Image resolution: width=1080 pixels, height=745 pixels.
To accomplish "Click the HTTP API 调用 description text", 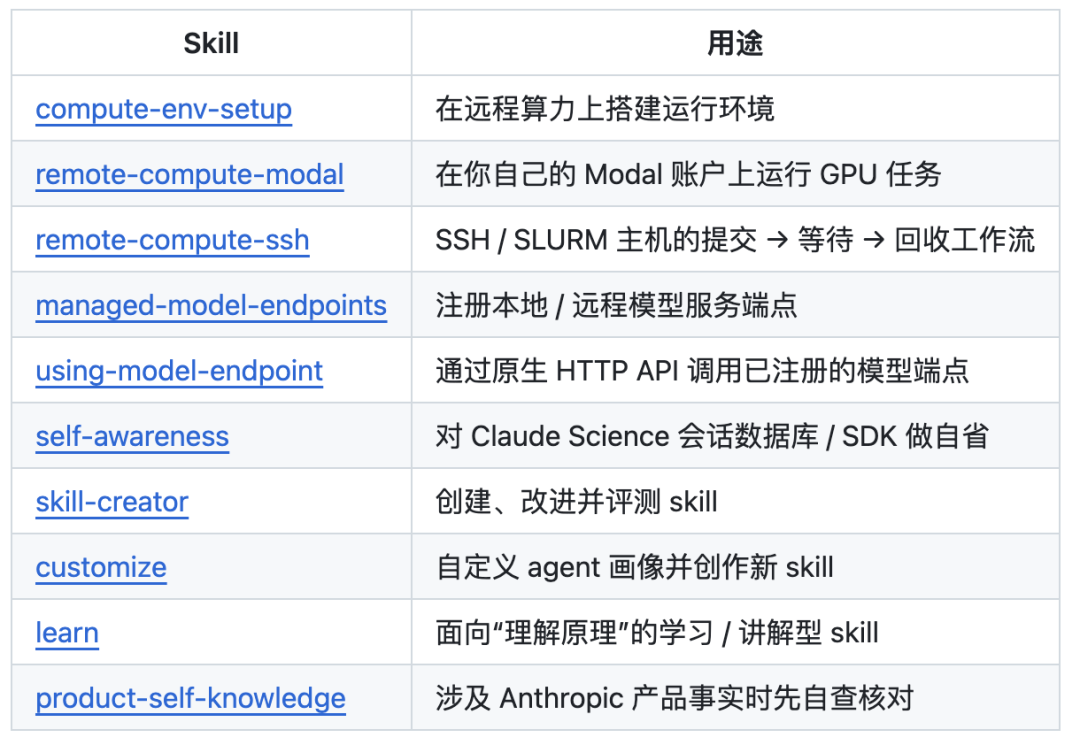I will (702, 371).
